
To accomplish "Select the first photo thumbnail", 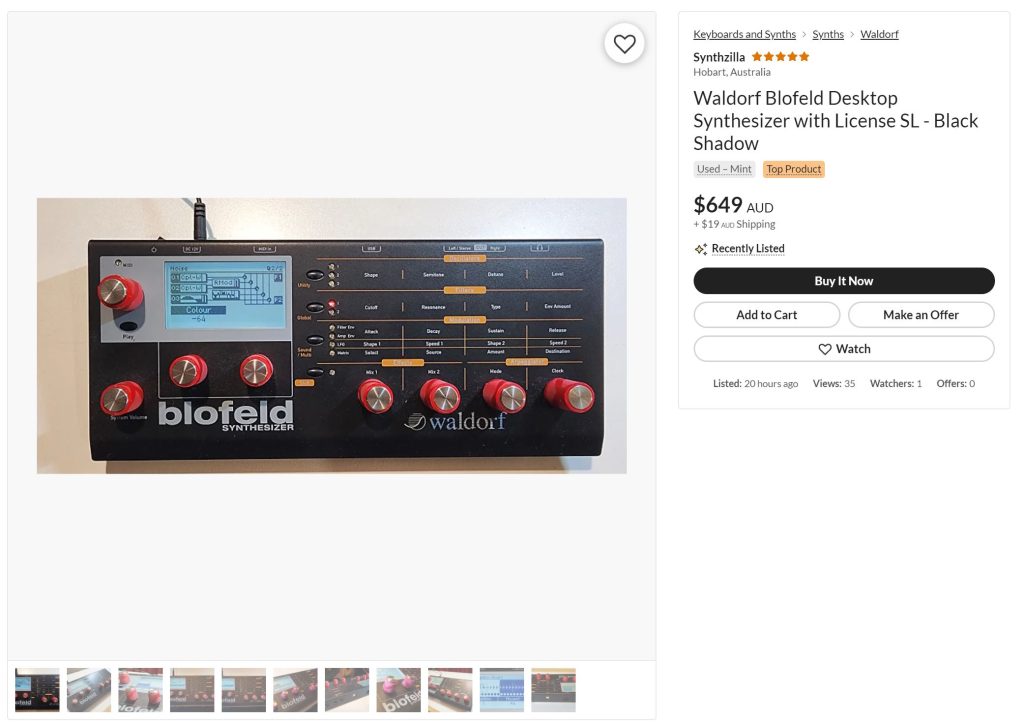I will 37,689.
